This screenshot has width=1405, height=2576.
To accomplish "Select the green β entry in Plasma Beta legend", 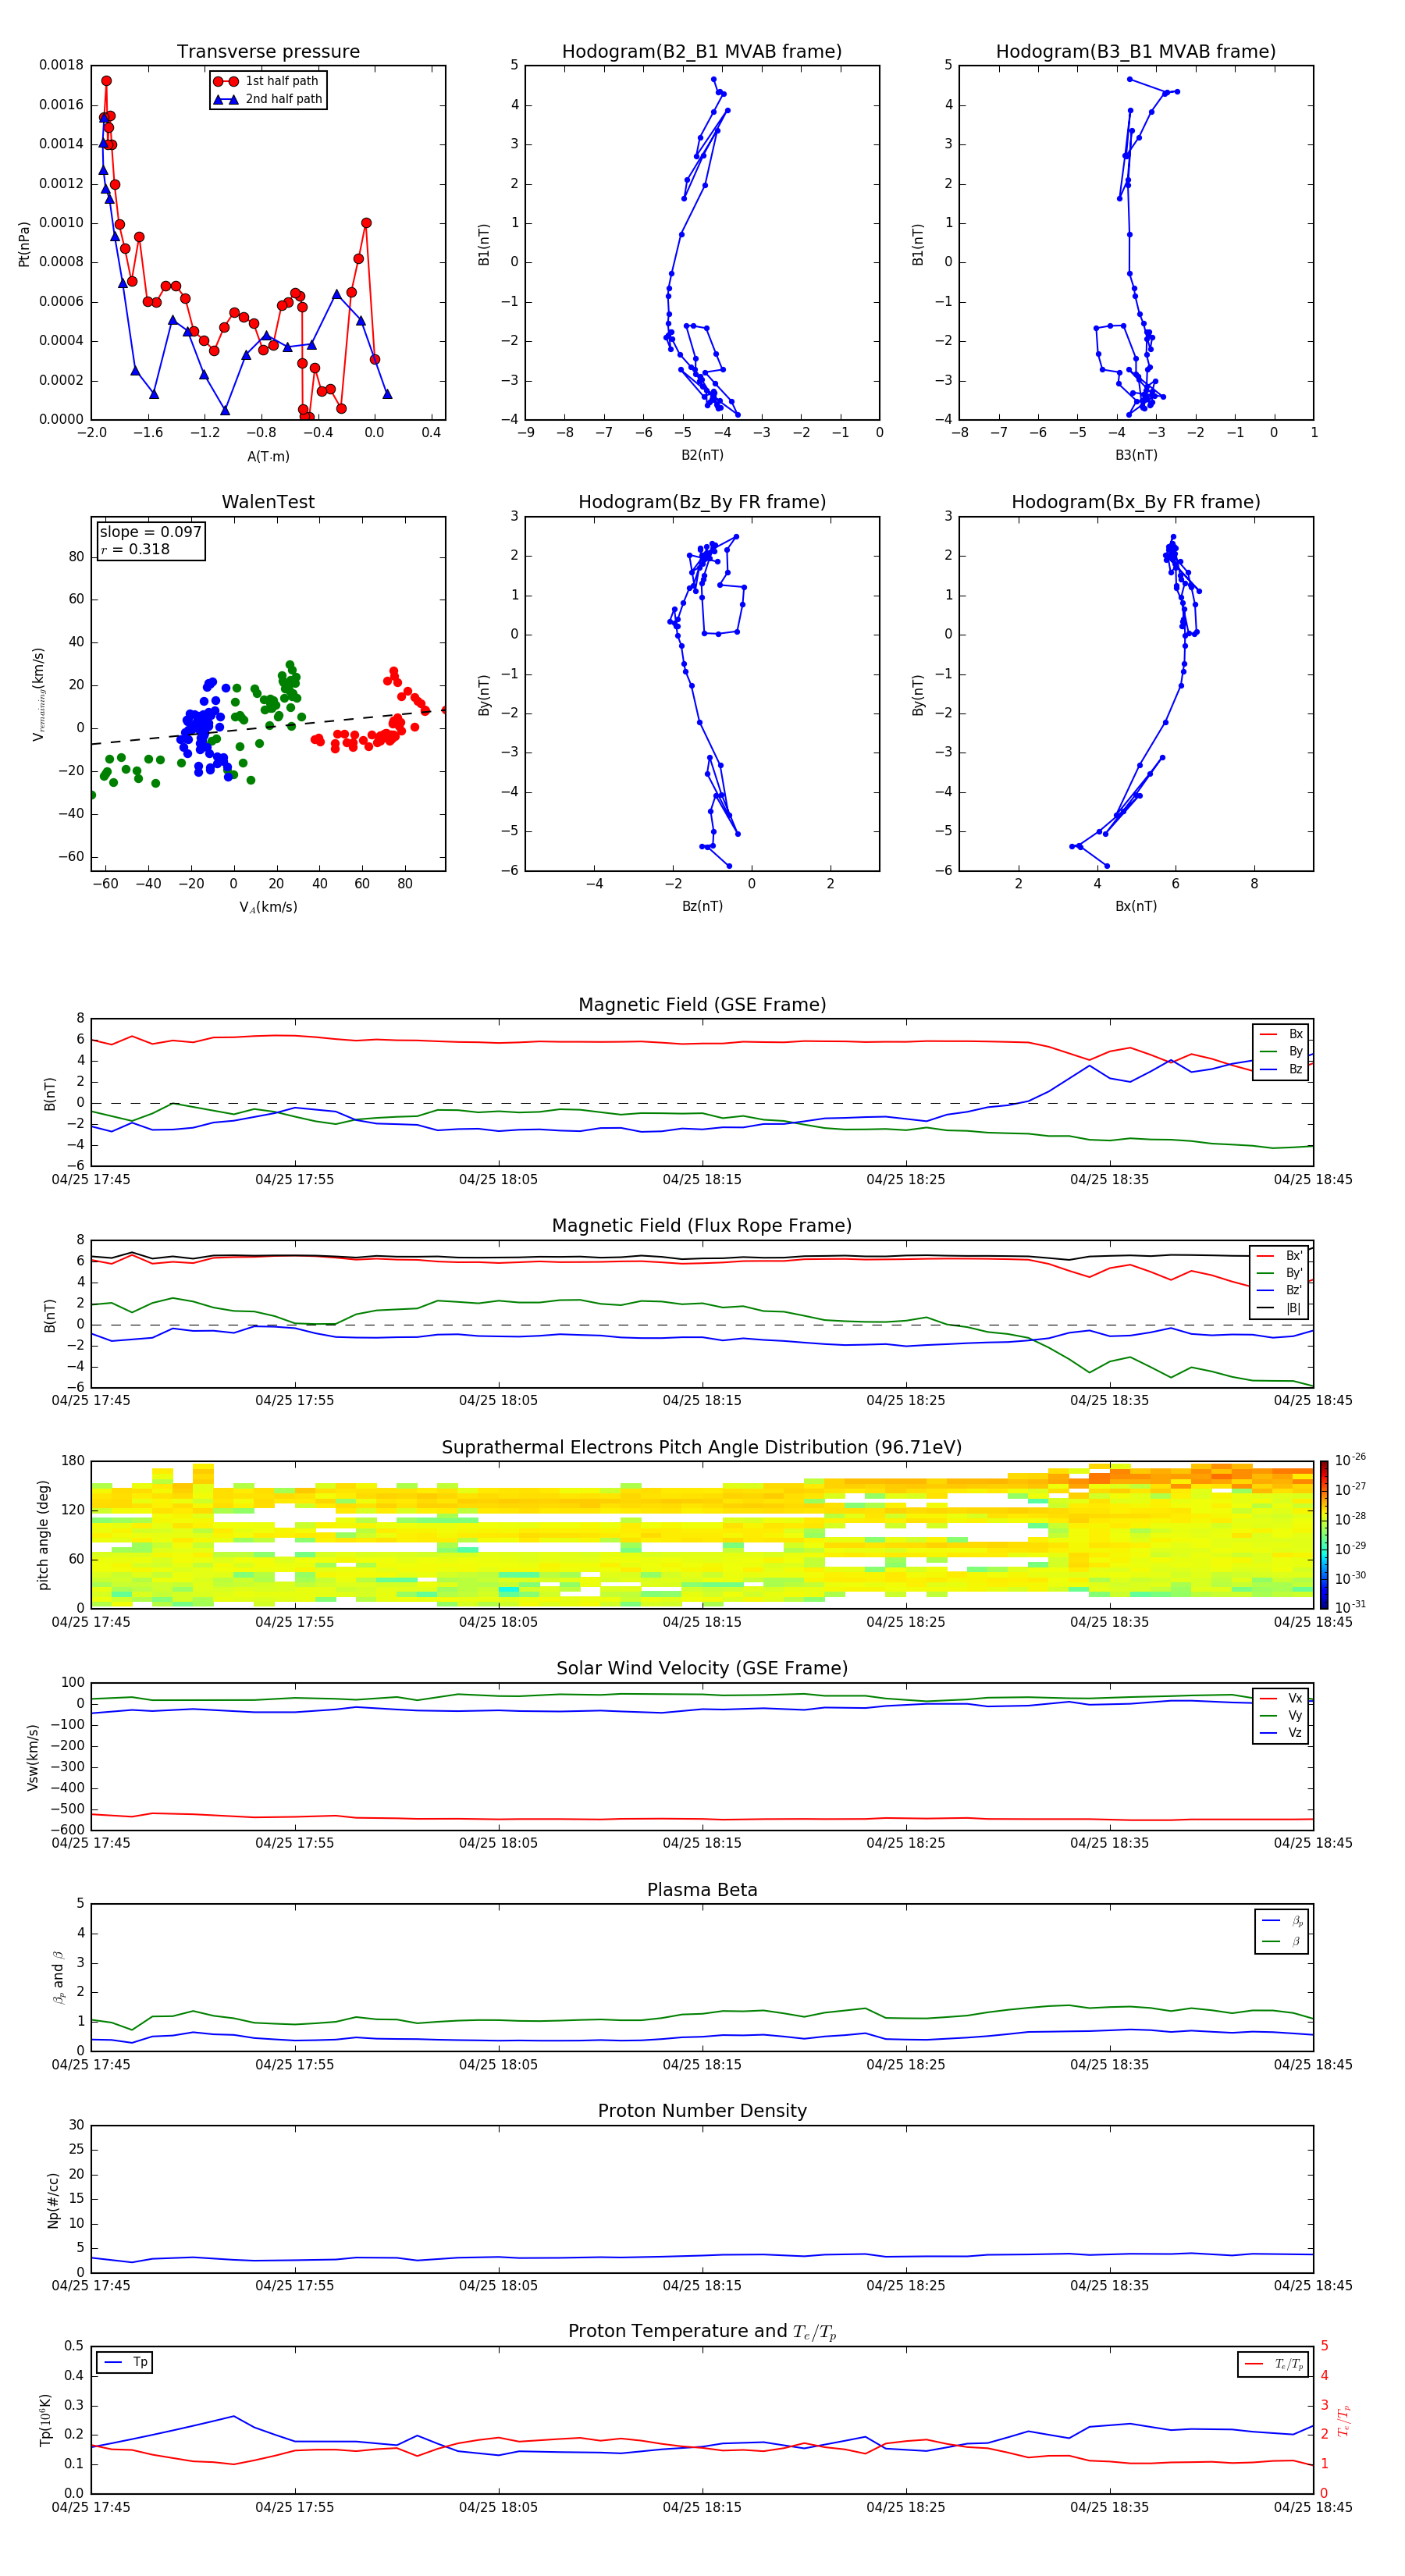I will pos(1282,1941).
